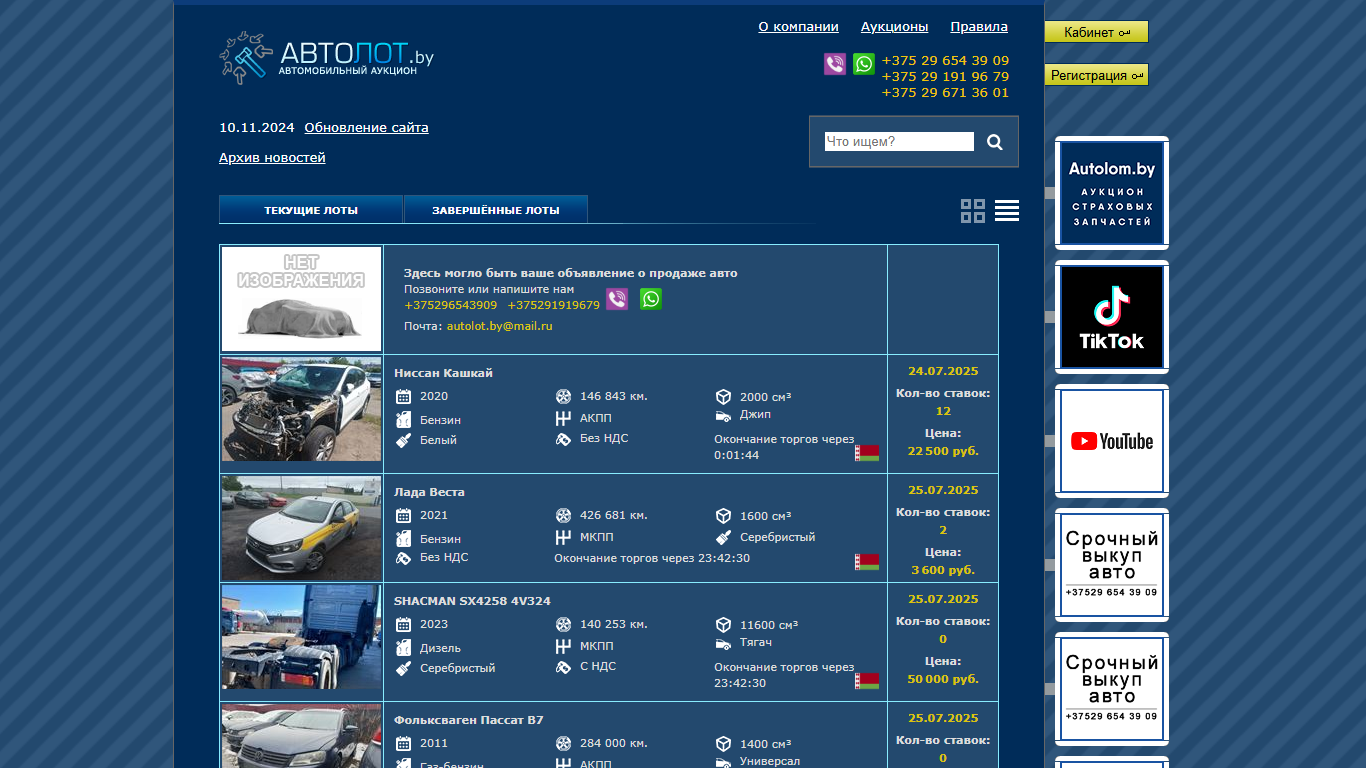Click phone number +375296543909 in ad

[x=451, y=305]
